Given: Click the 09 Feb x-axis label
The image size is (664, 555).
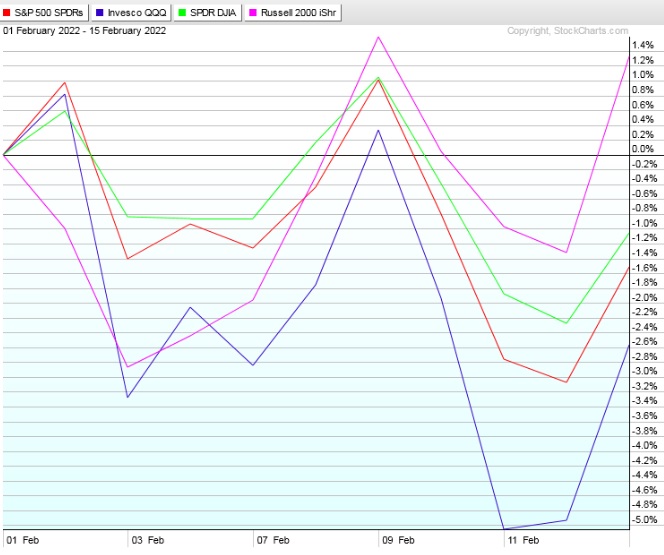Looking at the screenshot, I should (398, 540).
